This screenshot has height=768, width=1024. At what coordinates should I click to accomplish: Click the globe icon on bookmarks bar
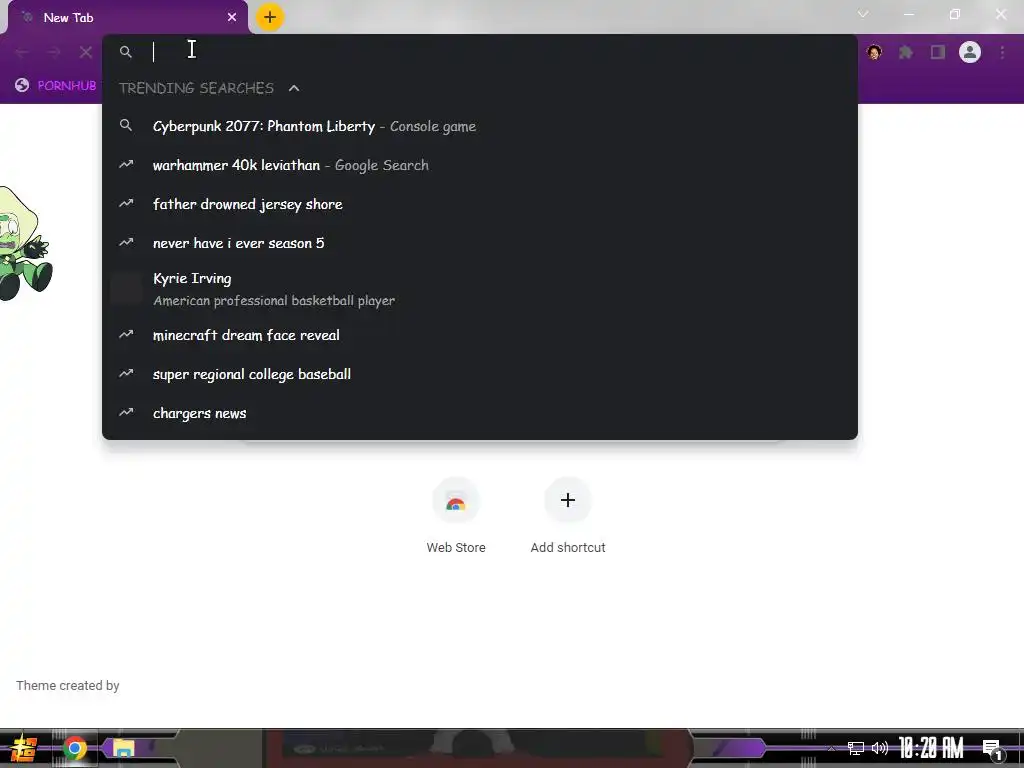(x=22, y=85)
